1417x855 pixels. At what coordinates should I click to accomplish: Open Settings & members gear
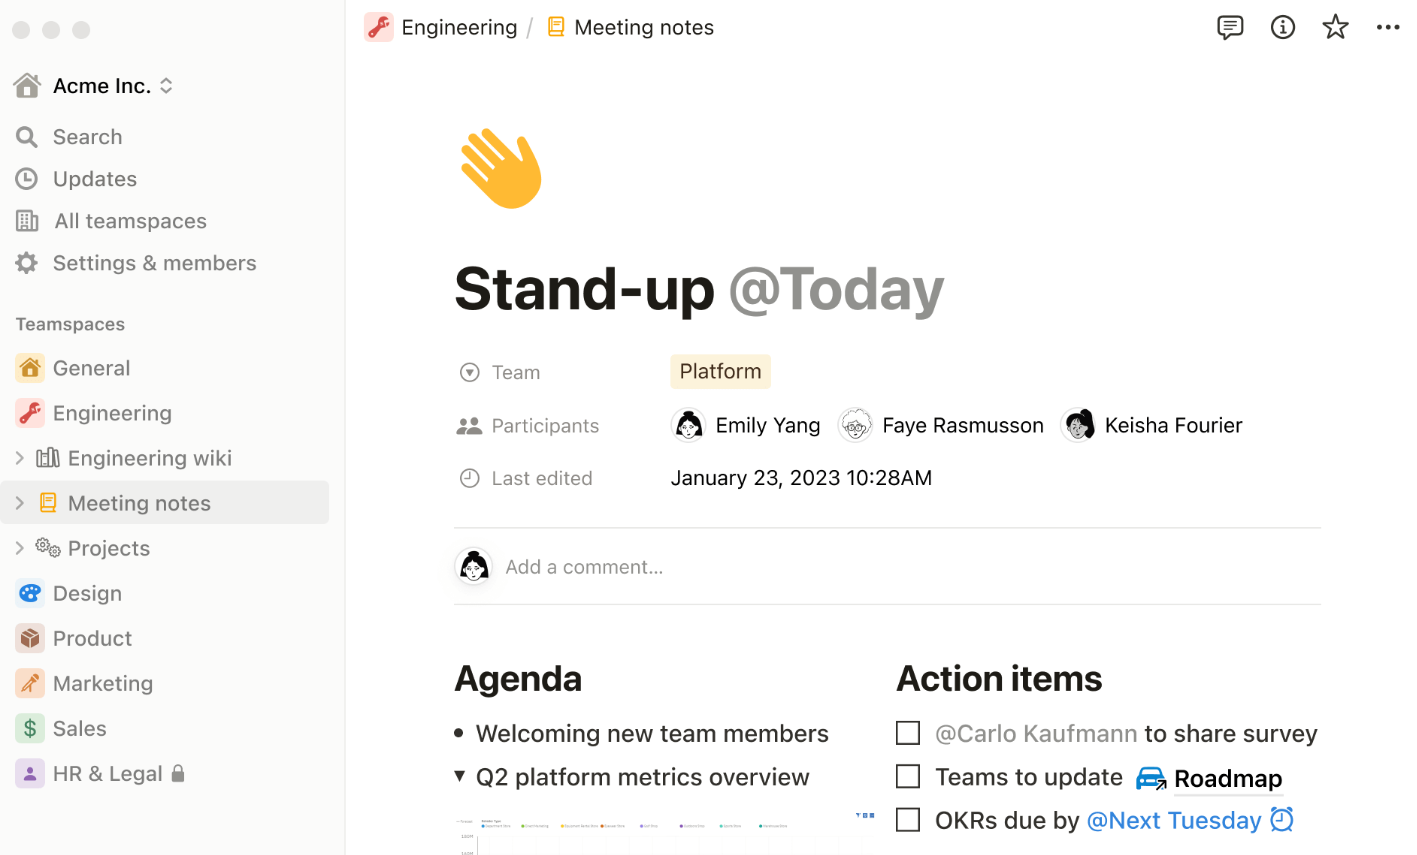click(27, 263)
